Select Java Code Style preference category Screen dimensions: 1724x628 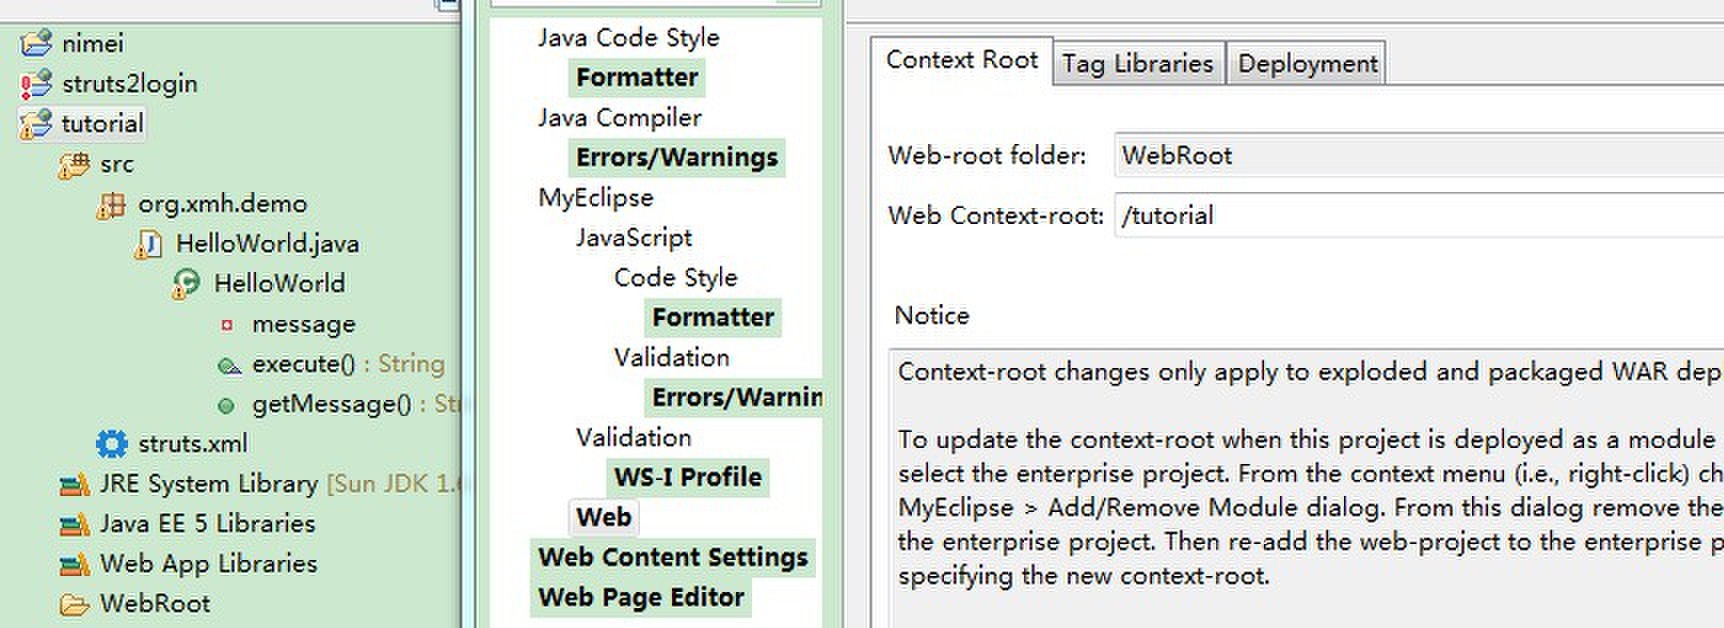pos(628,38)
